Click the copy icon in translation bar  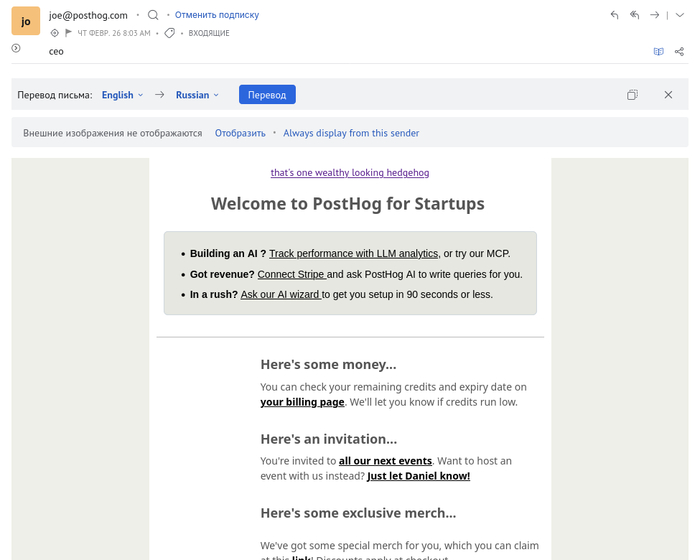tap(632, 95)
